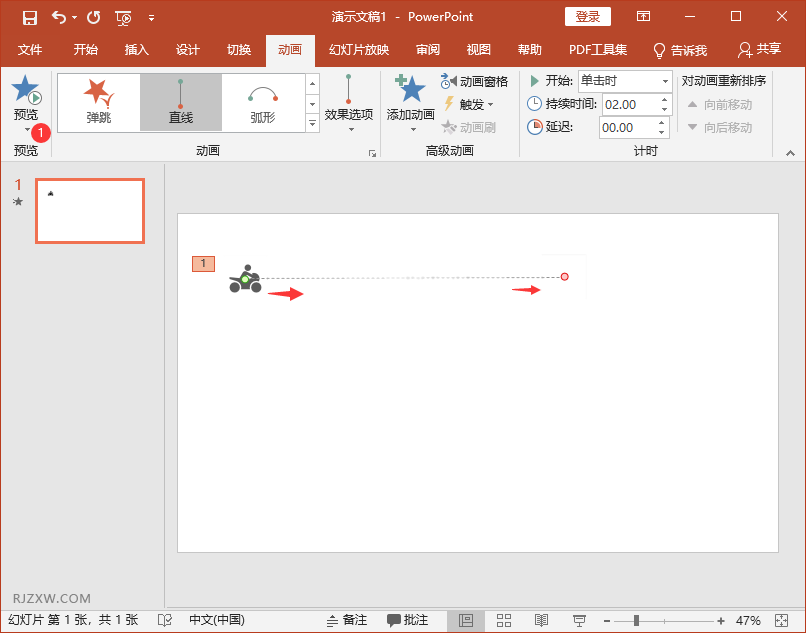Switch to the 切换 tab
This screenshot has height=633, width=806.
[239, 50]
